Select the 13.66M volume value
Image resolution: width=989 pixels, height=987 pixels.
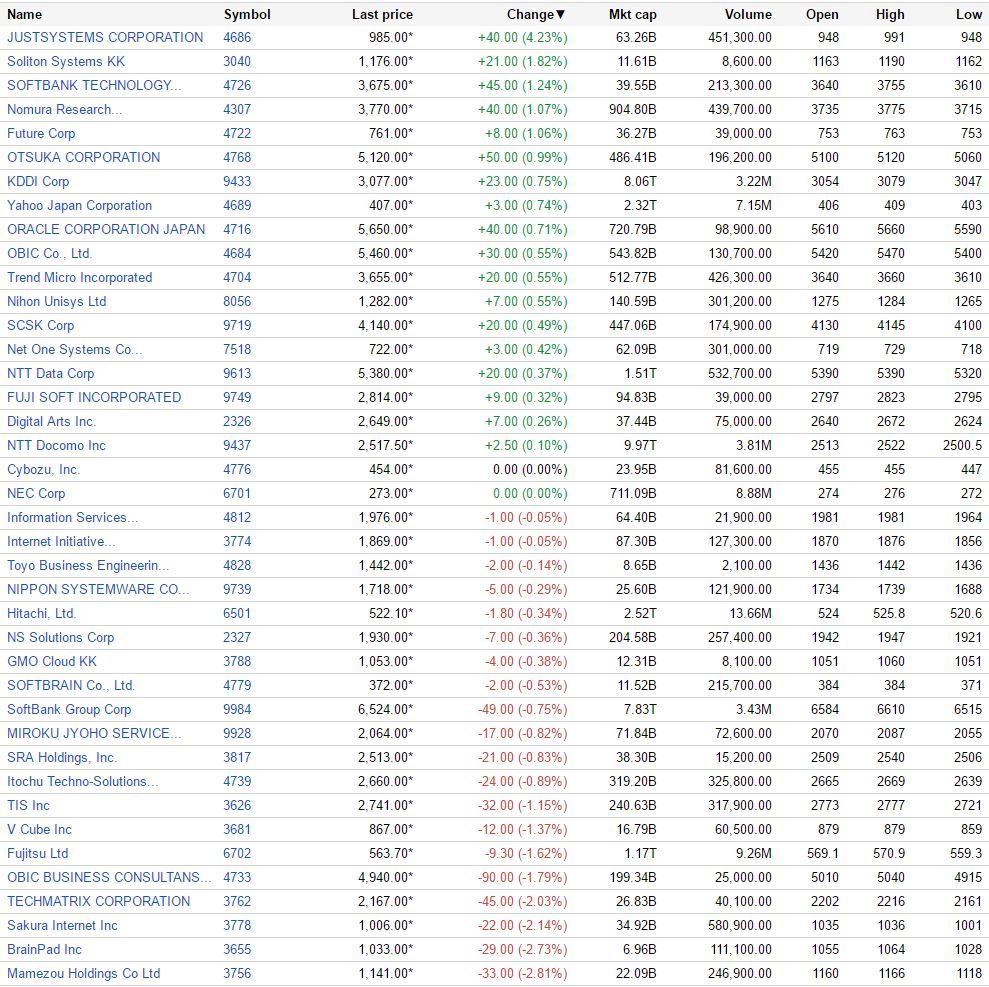tap(751, 613)
